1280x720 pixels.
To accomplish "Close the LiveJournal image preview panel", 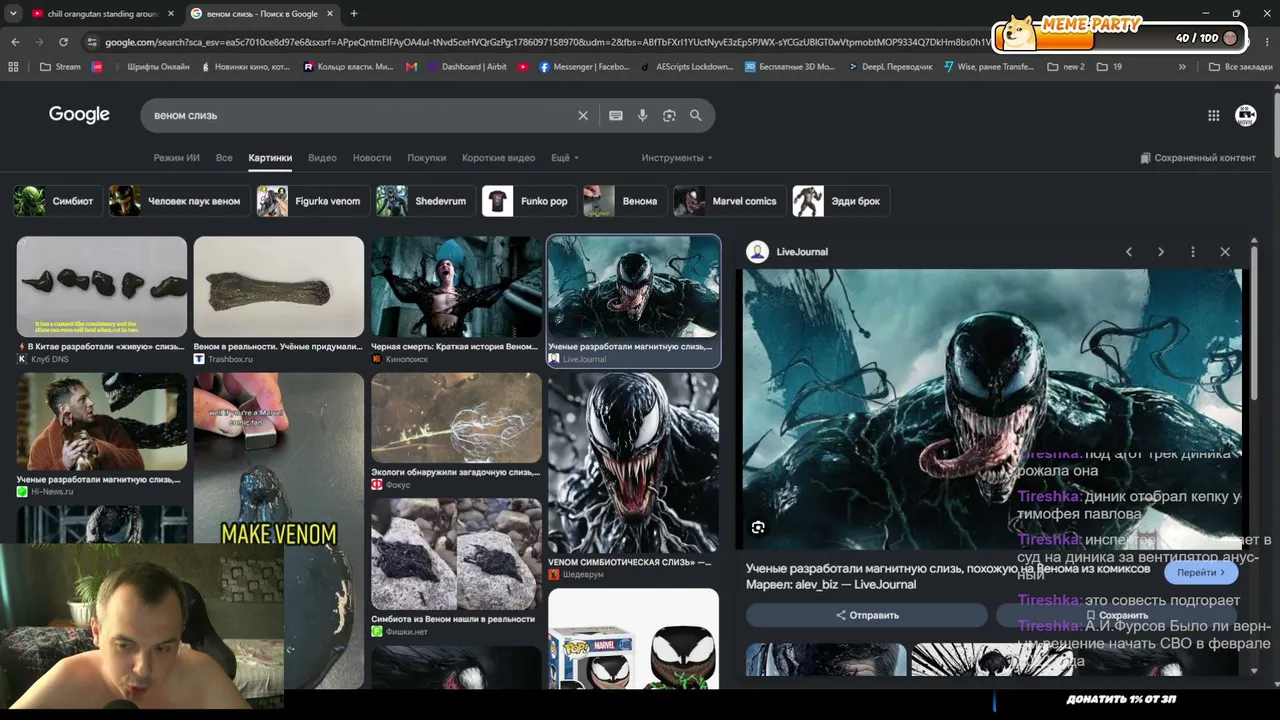I will coord(1225,252).
